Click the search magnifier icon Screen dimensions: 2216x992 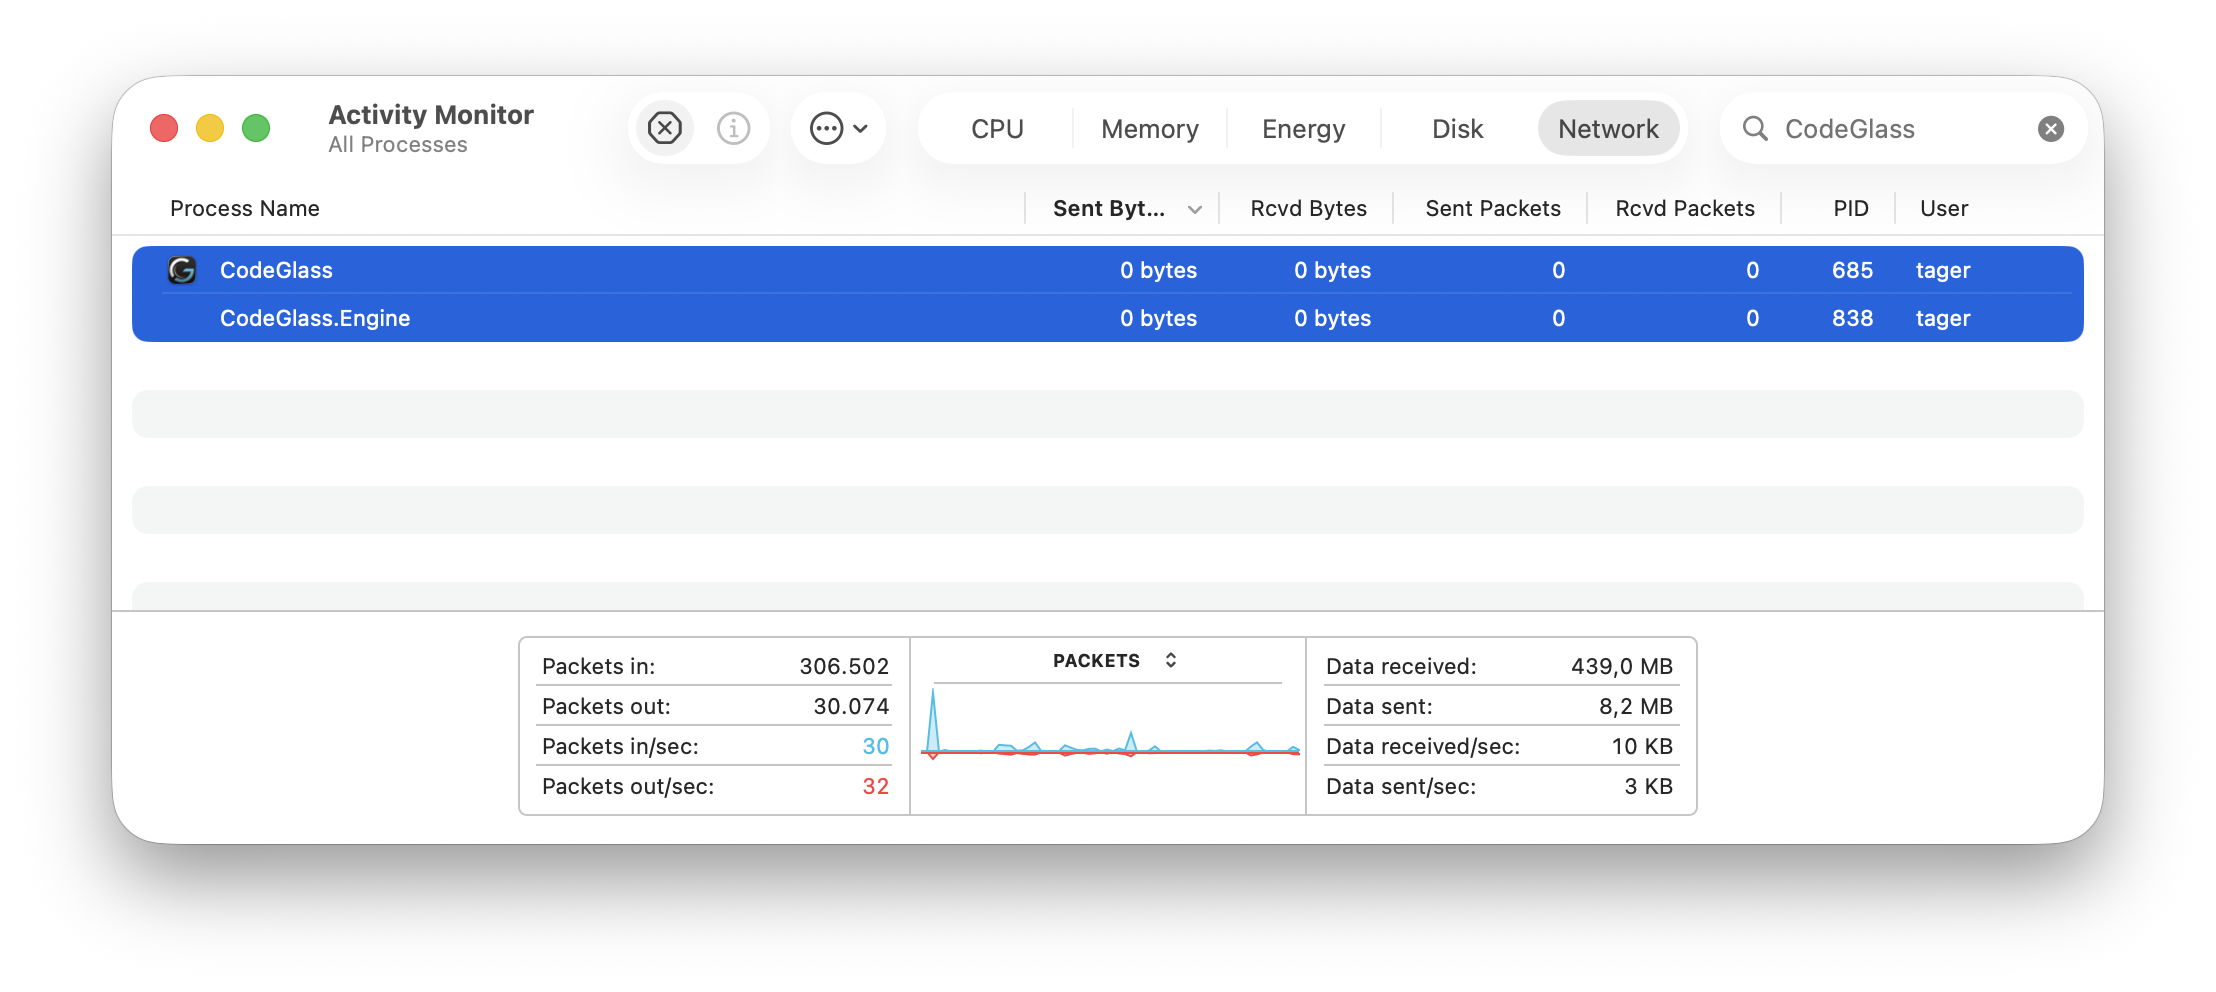point(1755,128)
